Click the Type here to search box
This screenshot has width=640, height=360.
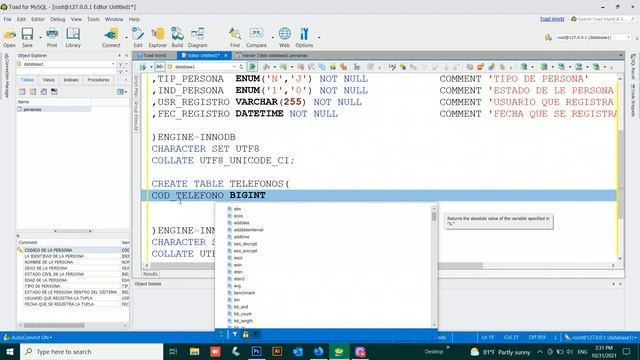91,351
